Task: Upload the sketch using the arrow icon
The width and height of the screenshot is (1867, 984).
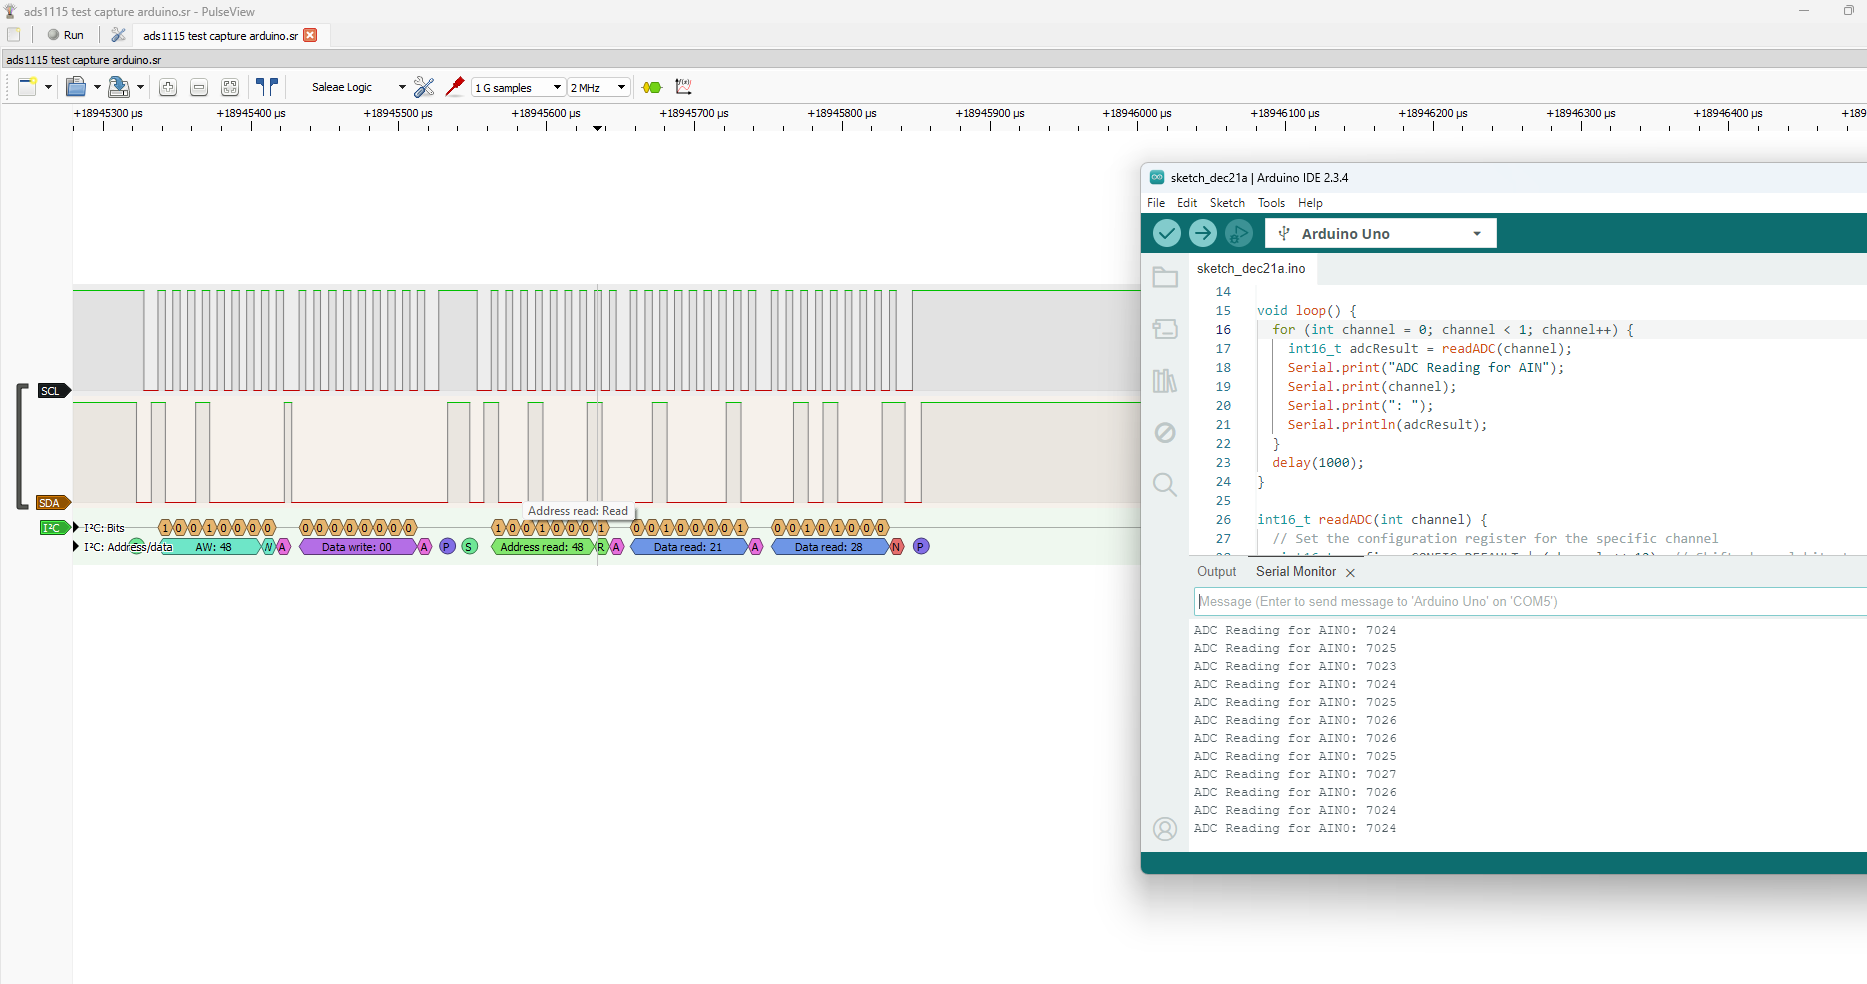Action: pyautogui.click(x=1203, y=233)
